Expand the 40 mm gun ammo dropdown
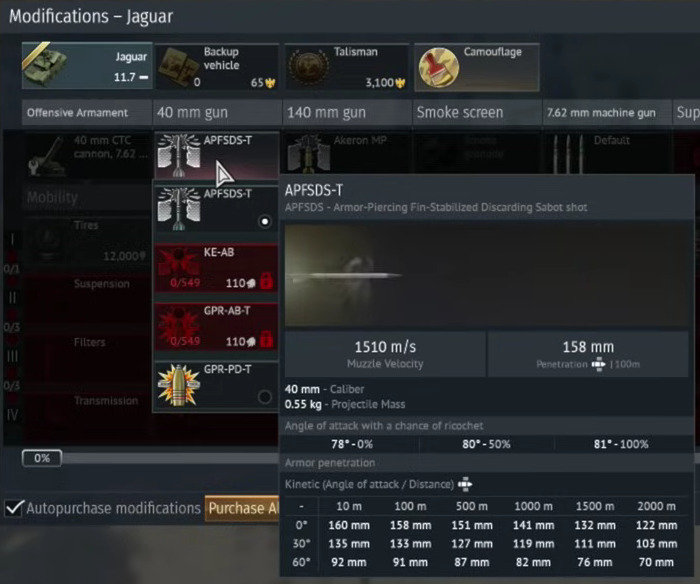700x584 pixels. click(x=215, y=153)
